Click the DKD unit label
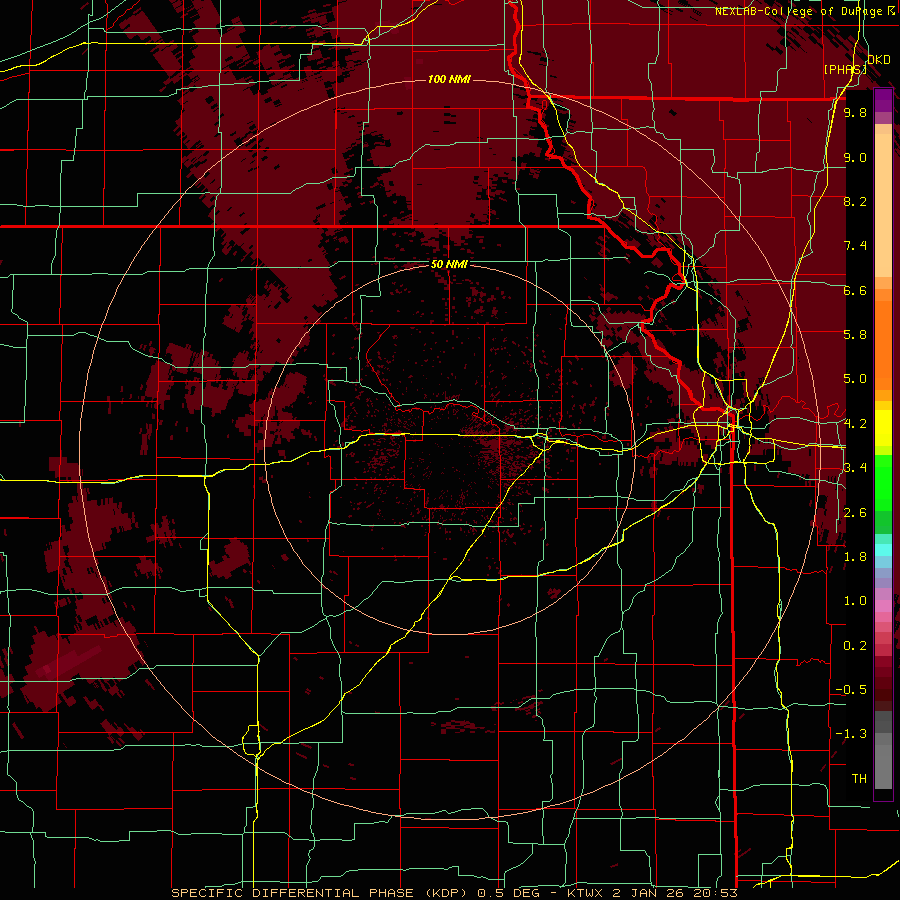Image resolution: width=900 pixels, height=900 pixels. click(879, 60)
